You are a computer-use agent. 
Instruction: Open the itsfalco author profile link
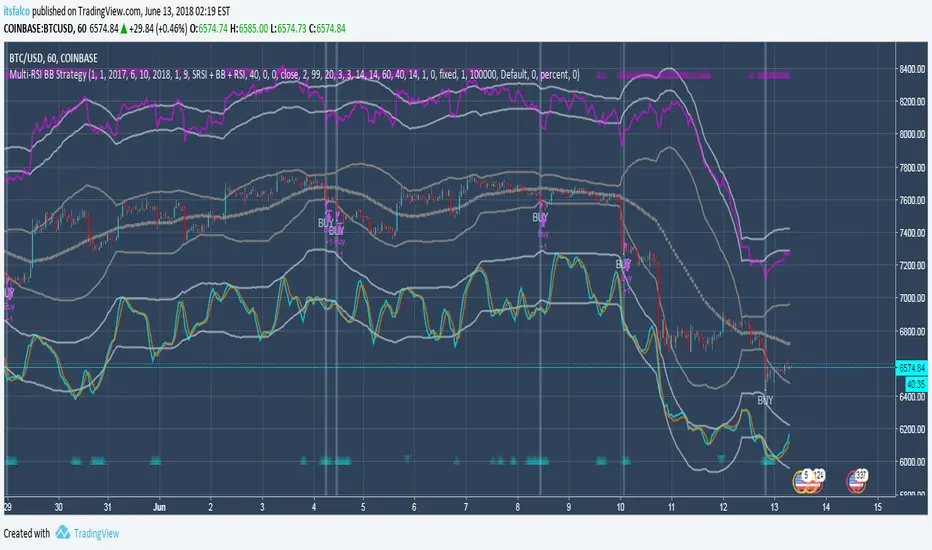pos(17,11)
